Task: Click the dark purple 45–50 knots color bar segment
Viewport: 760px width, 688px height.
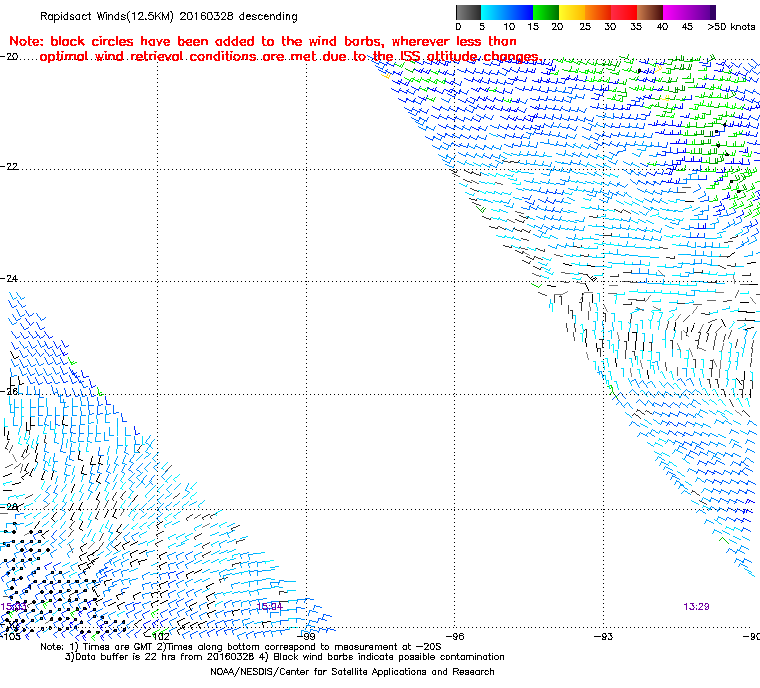Action: (702, 12)
